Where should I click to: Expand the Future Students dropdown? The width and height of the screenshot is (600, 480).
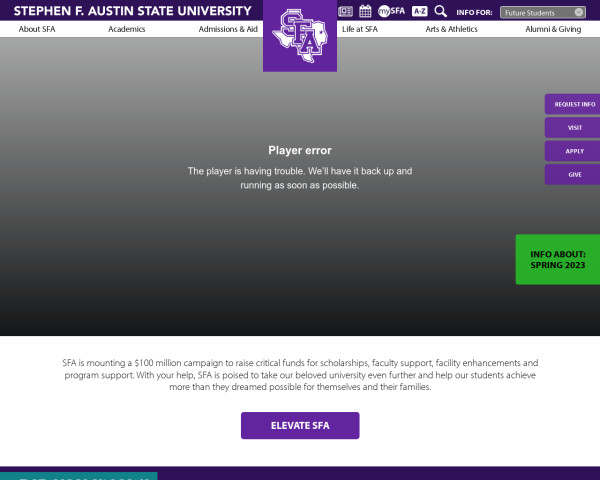(x=544, y=13)
